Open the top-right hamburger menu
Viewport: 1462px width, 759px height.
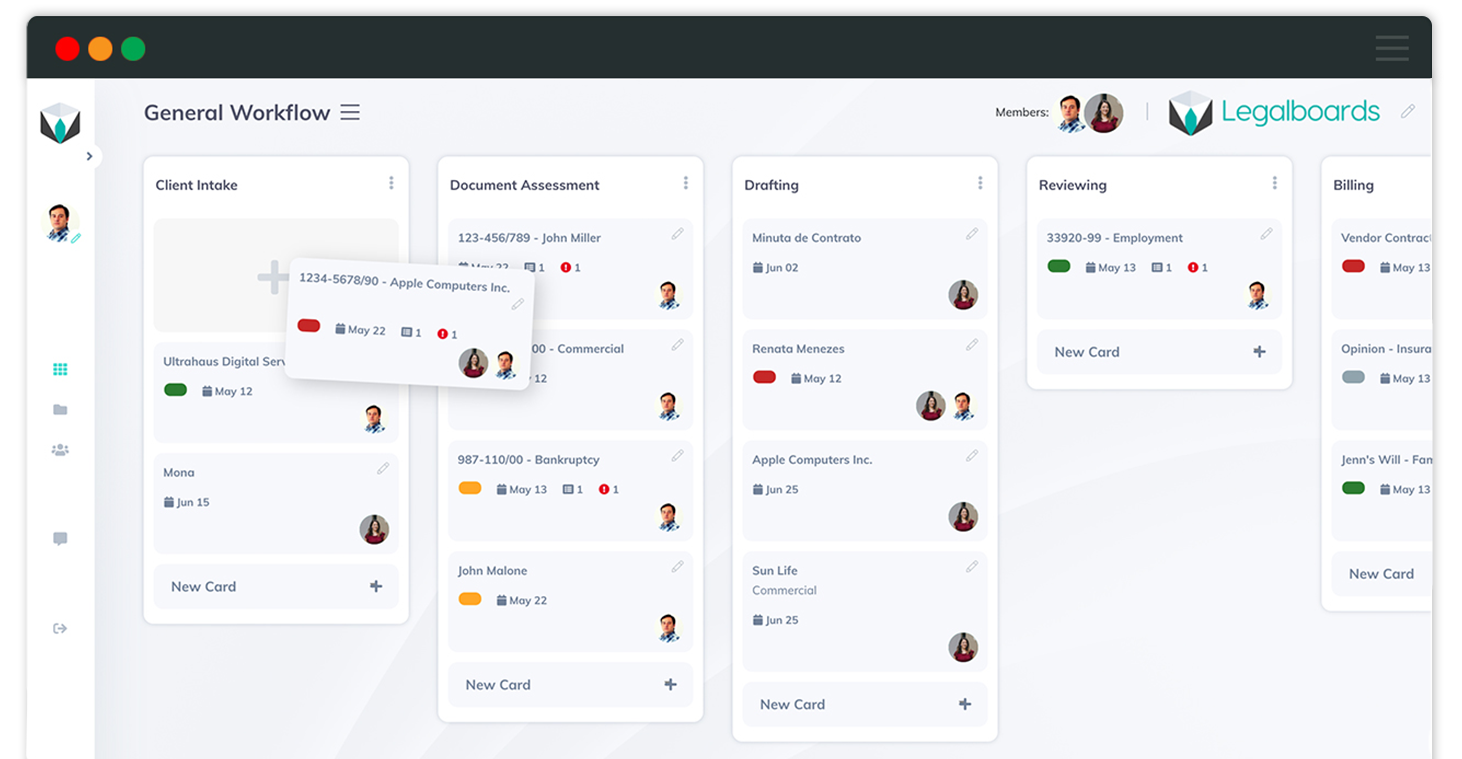(x=1392, y=47)
